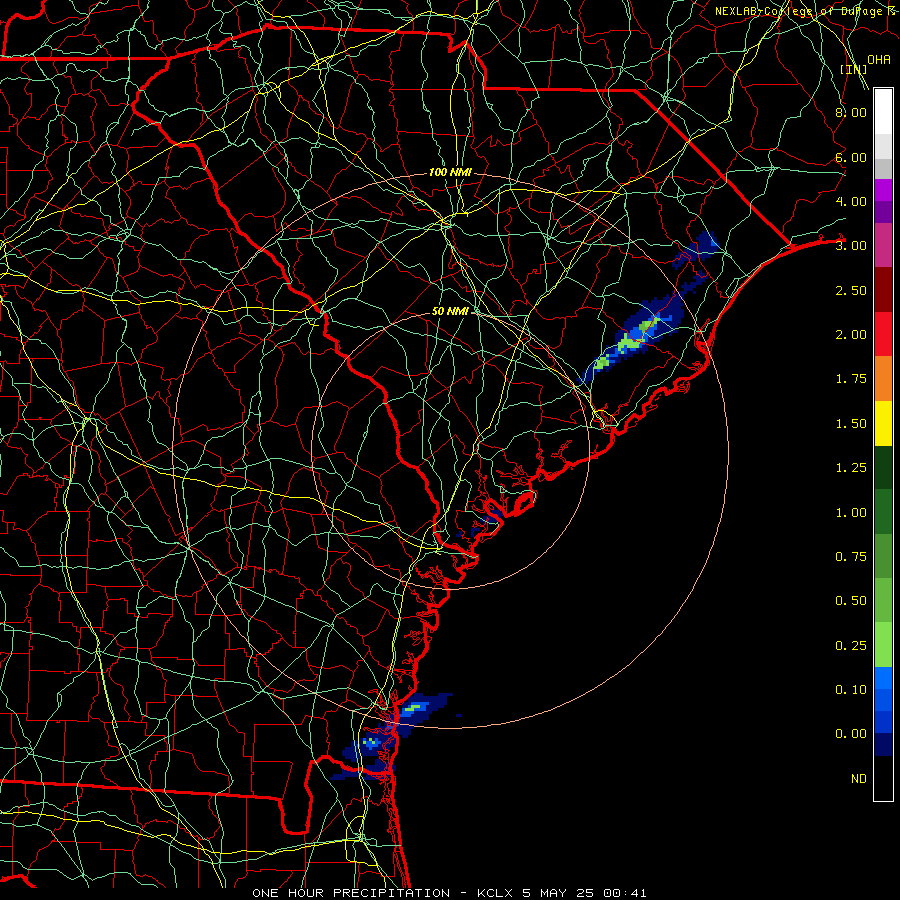Pick the orange legend swatch near 1.75
This screenshot has height=900, width=900.
click(x=883, y=379)
